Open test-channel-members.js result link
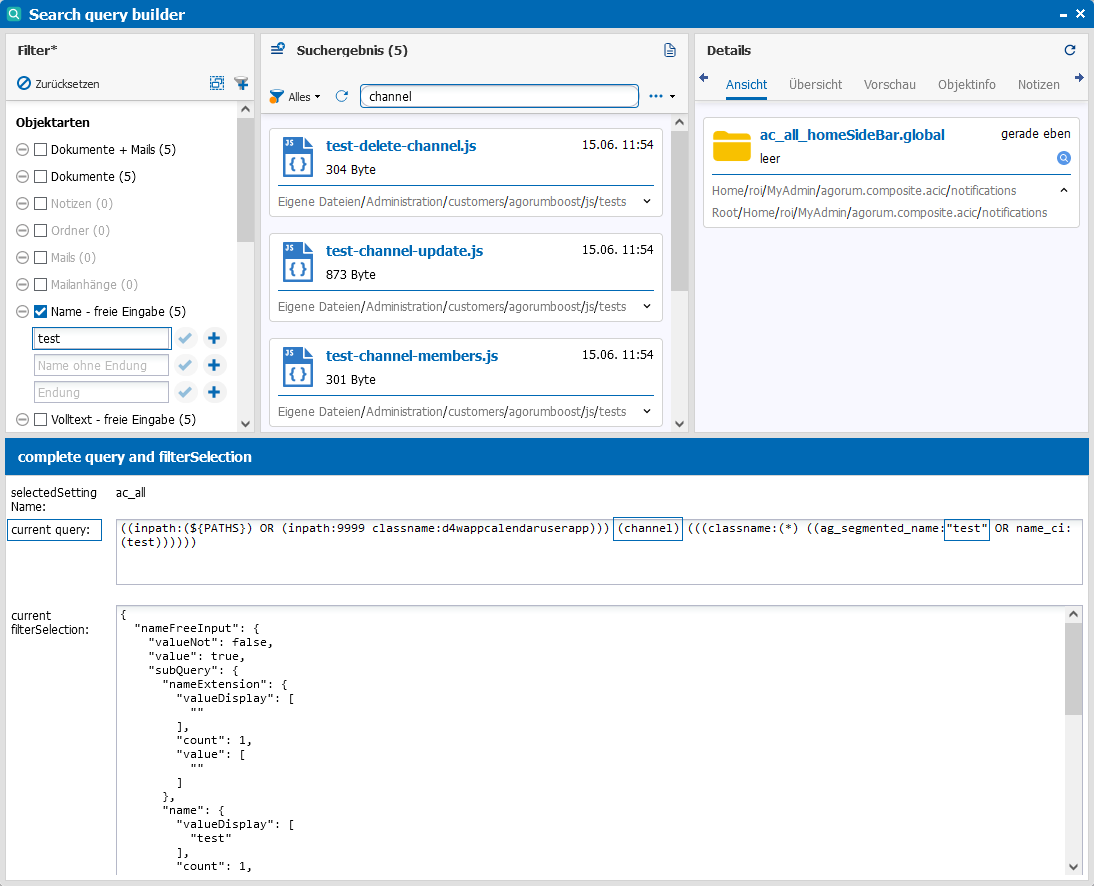Screen dimensions: 1094x886 pos(412,356)
